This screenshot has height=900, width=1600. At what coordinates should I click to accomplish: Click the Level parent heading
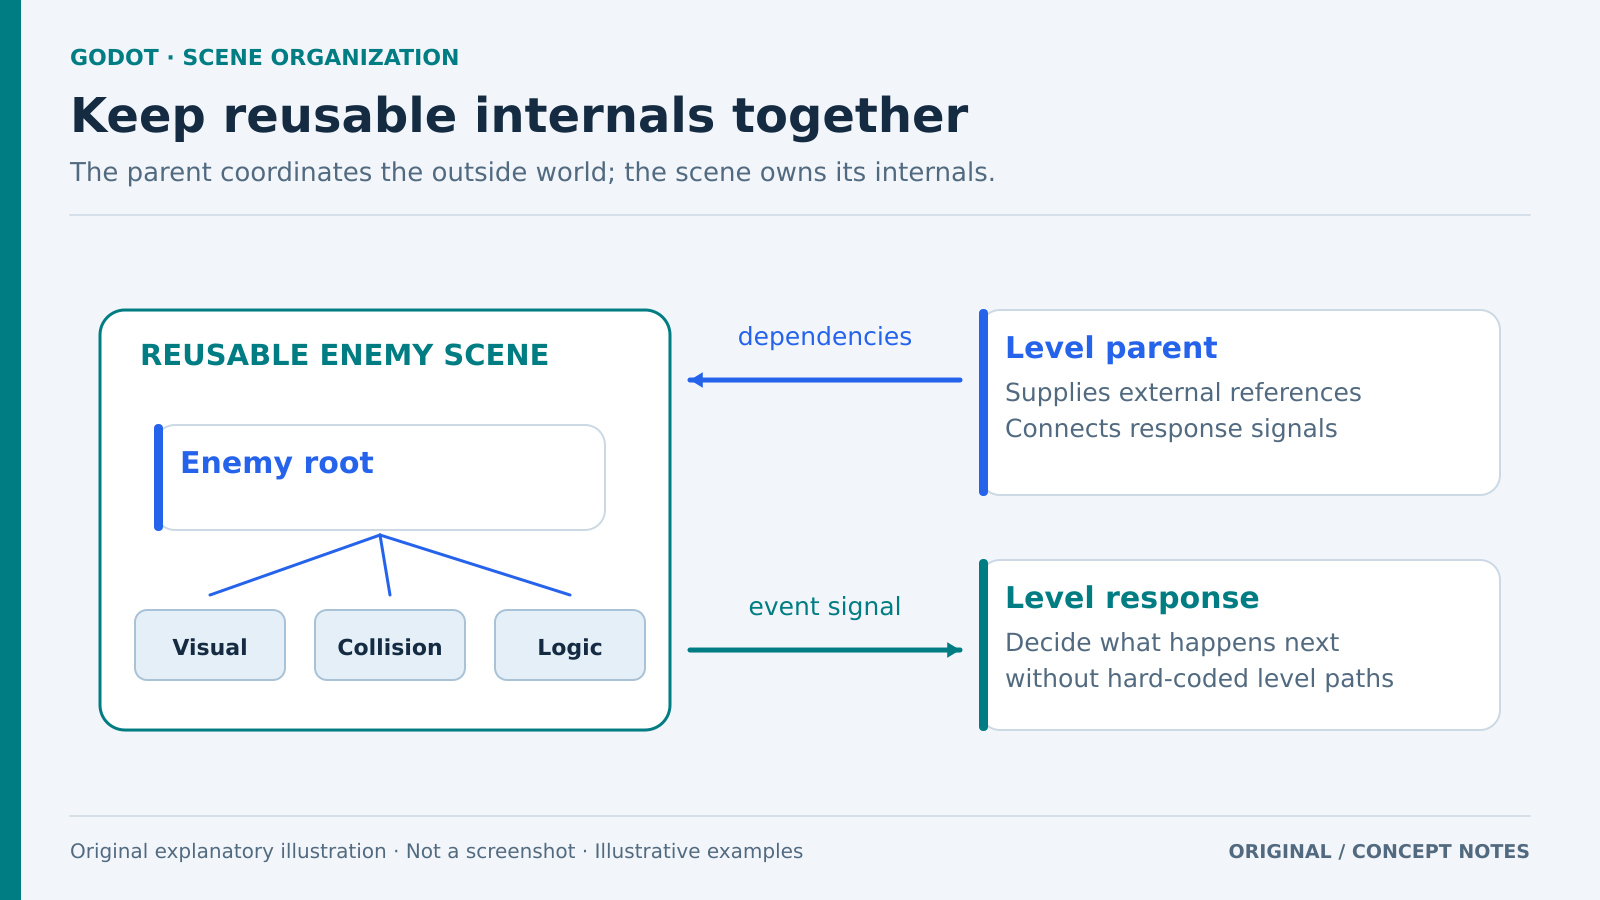tap(1111, 348)
